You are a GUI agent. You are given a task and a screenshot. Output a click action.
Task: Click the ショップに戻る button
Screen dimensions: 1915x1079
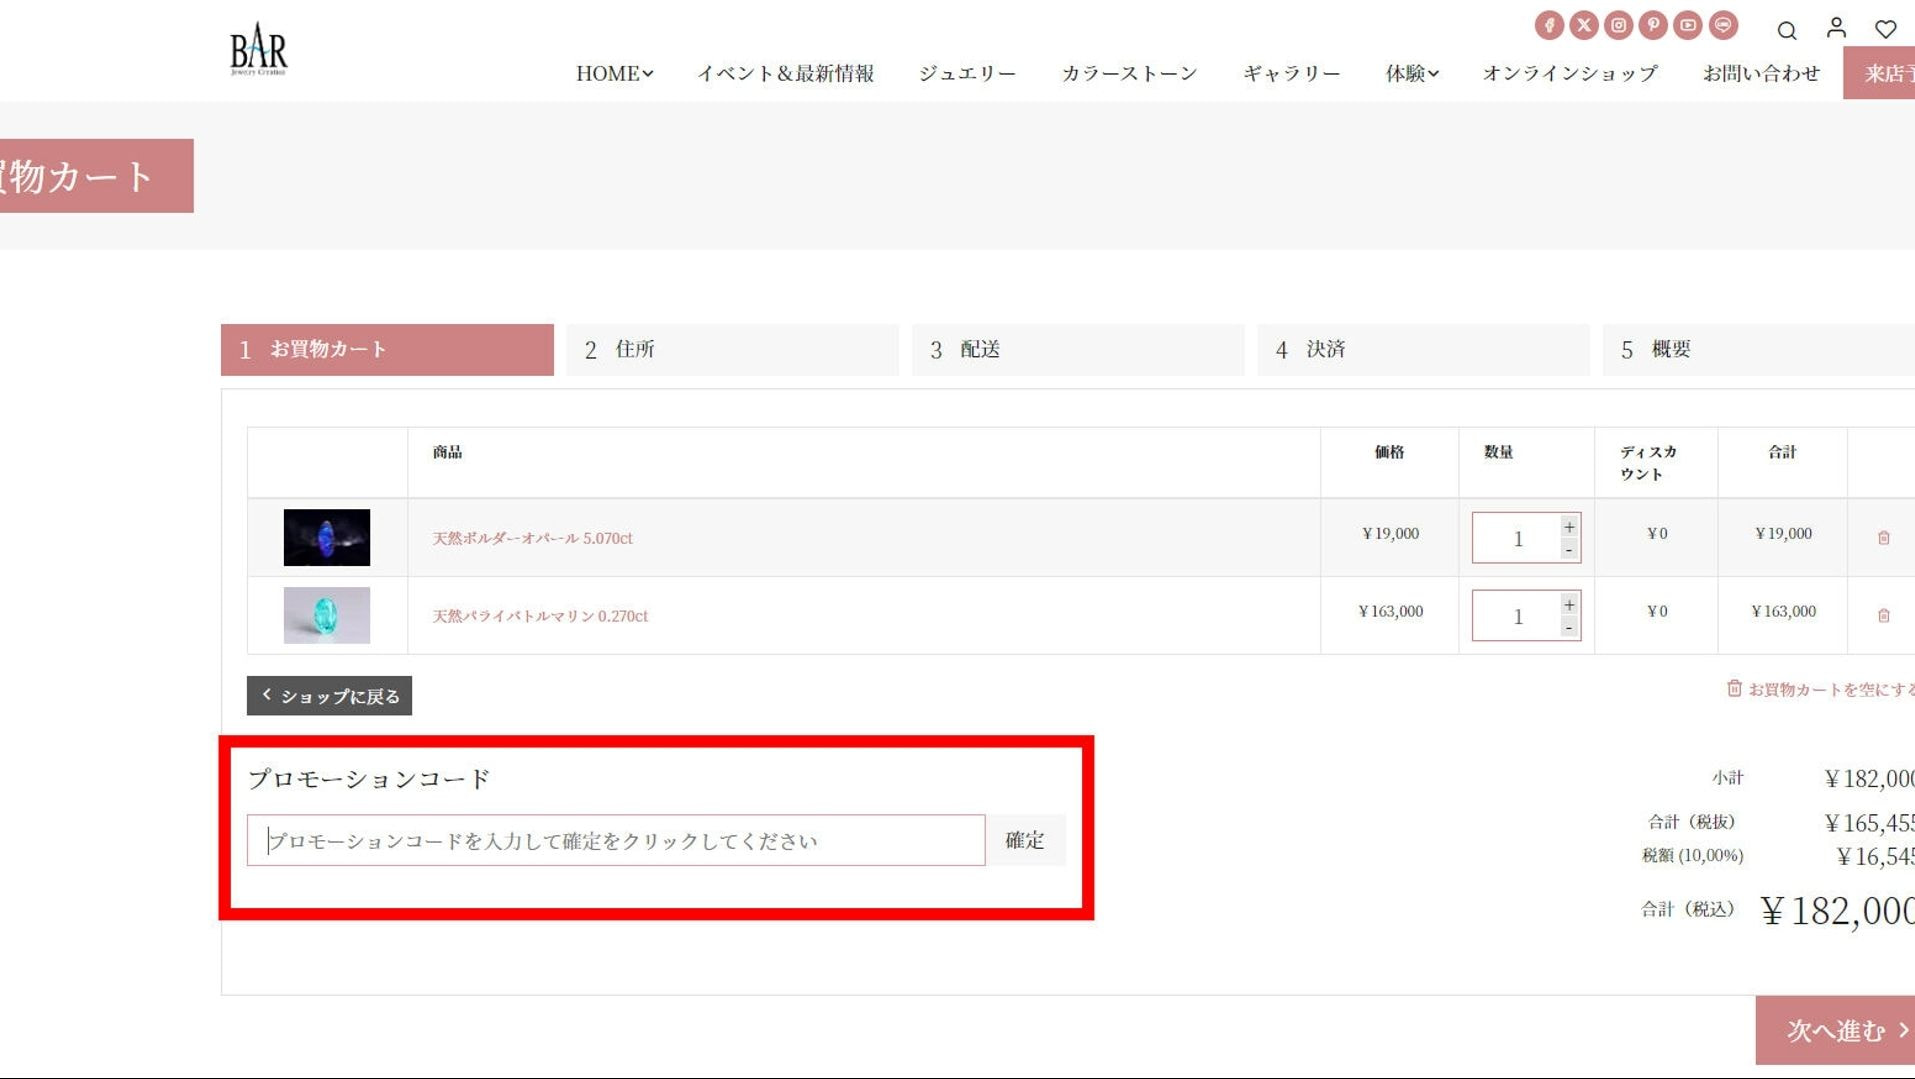[x=329, y=696]
